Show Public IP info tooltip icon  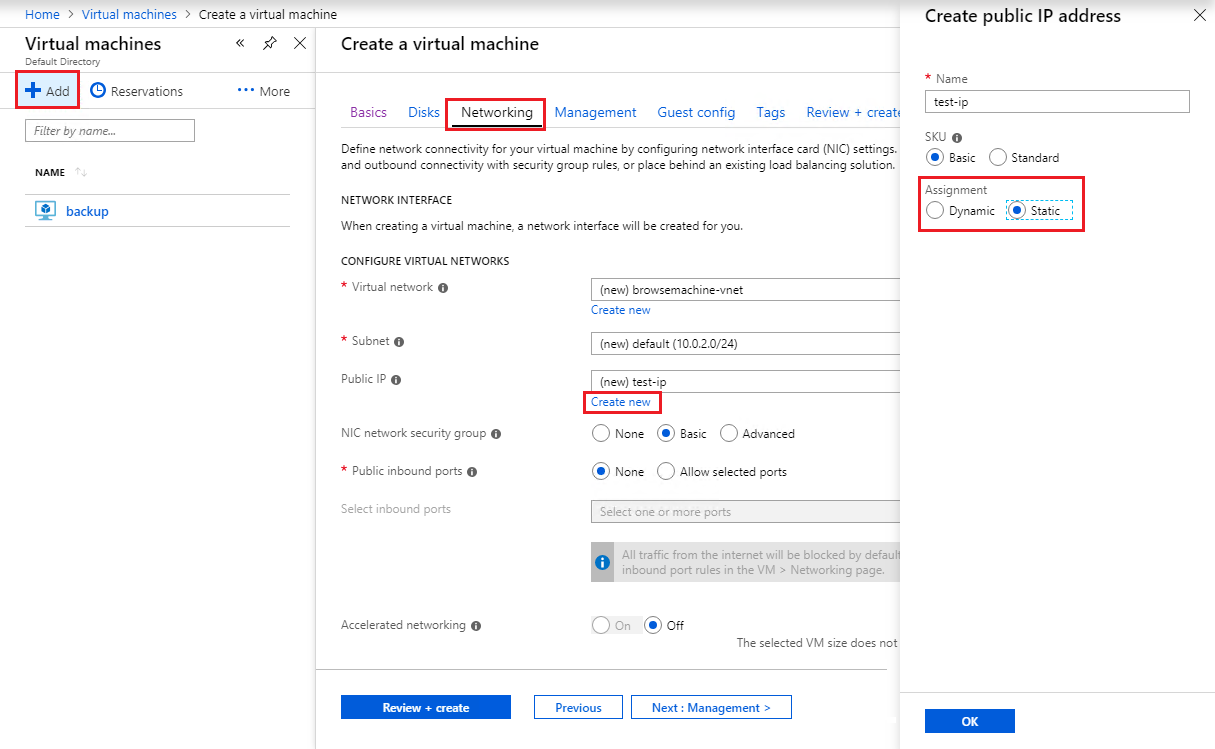click(396, 380)
